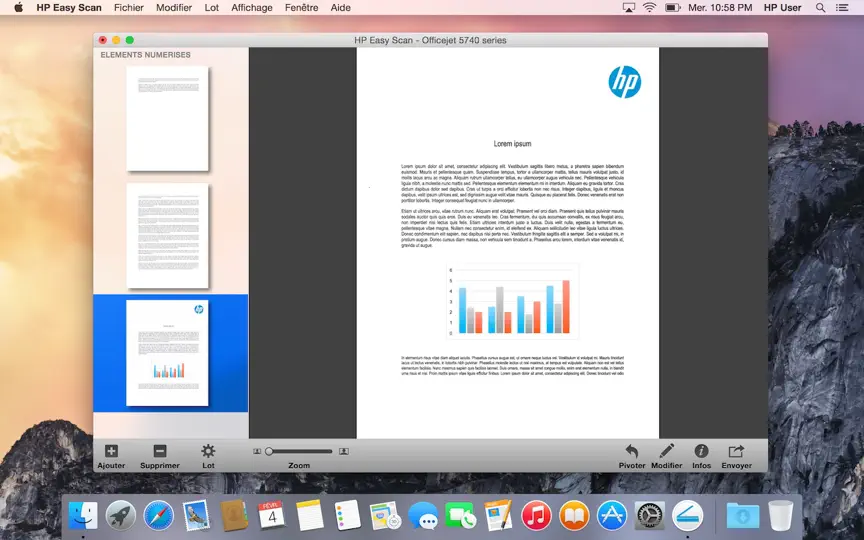Open Notification Center list icon
The height and width of the screenshot is (540, 864).
click(842, 8)
